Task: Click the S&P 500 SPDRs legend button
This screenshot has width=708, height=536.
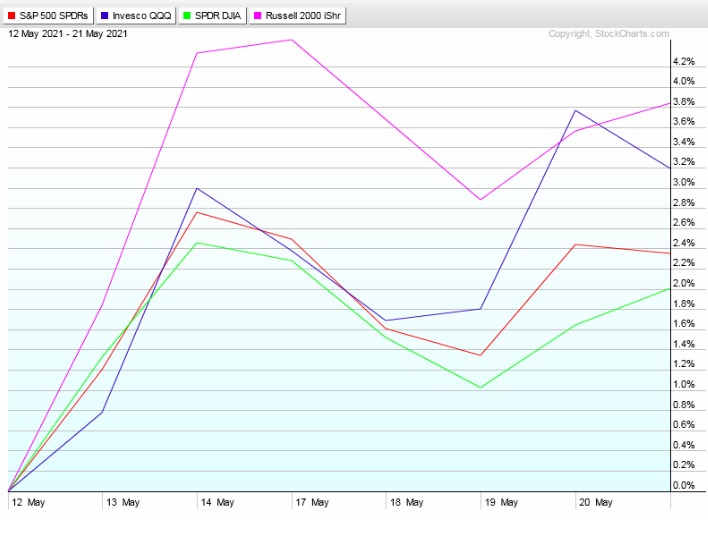Action: (48, 16)
